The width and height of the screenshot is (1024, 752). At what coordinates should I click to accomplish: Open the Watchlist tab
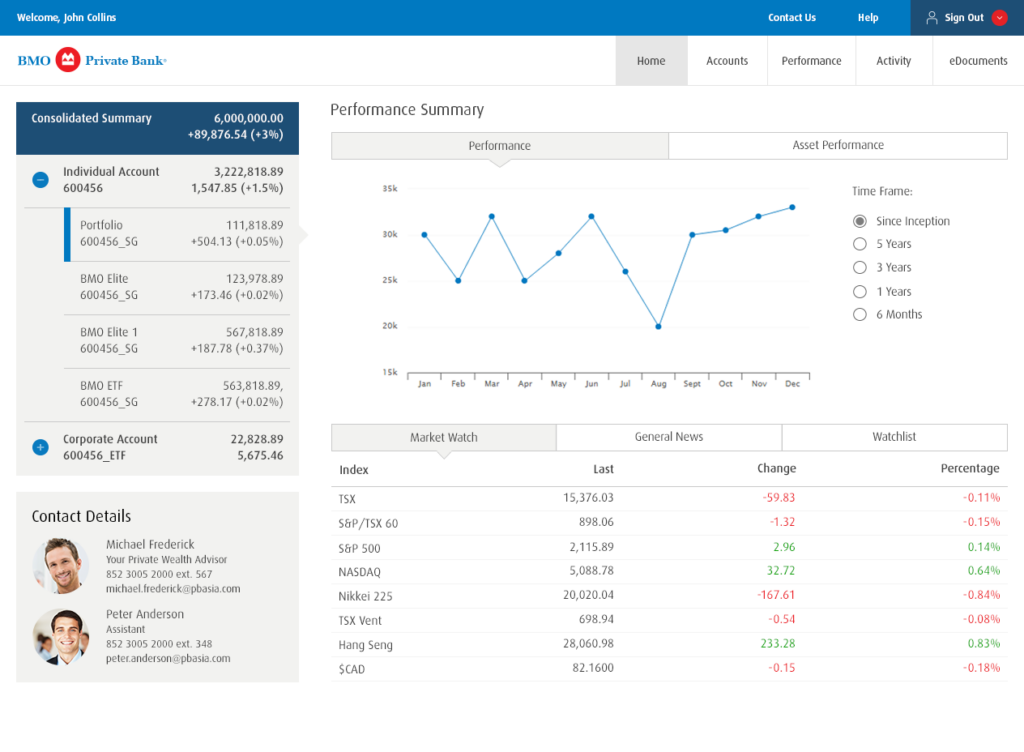point(895,437)
